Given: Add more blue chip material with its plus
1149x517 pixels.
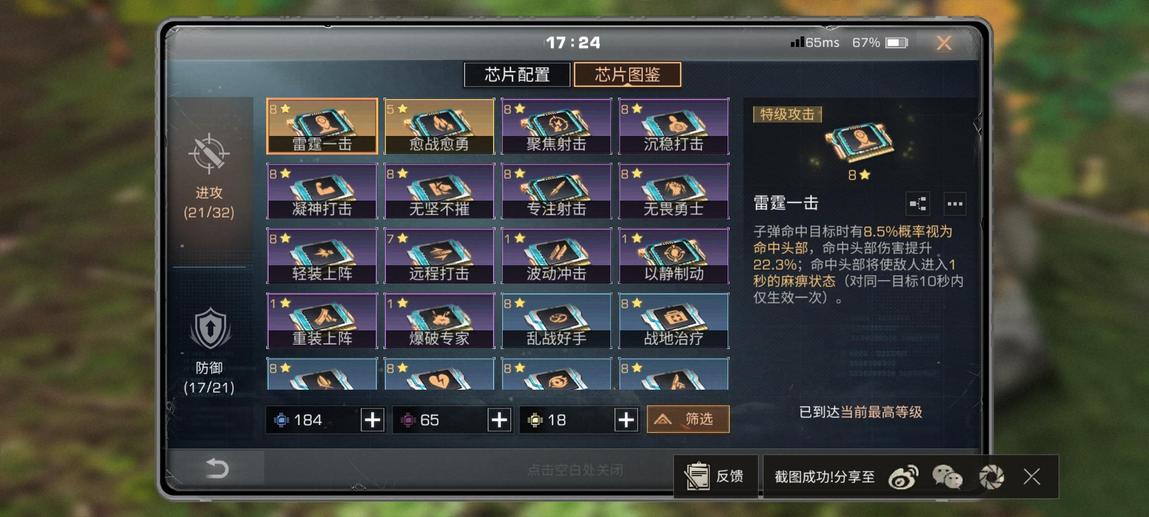Looking at the screenshot, I should click(373, 420).
